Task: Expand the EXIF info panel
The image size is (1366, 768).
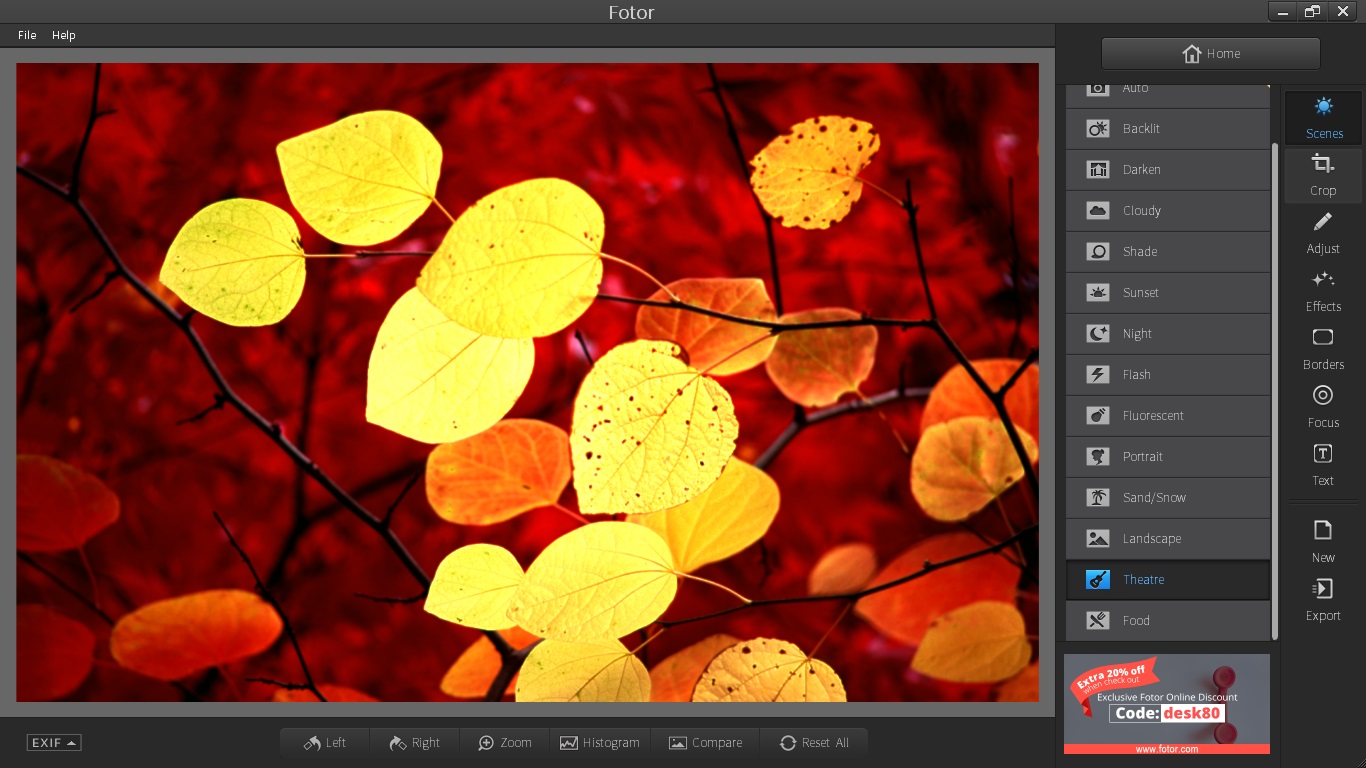Action: 54,742
